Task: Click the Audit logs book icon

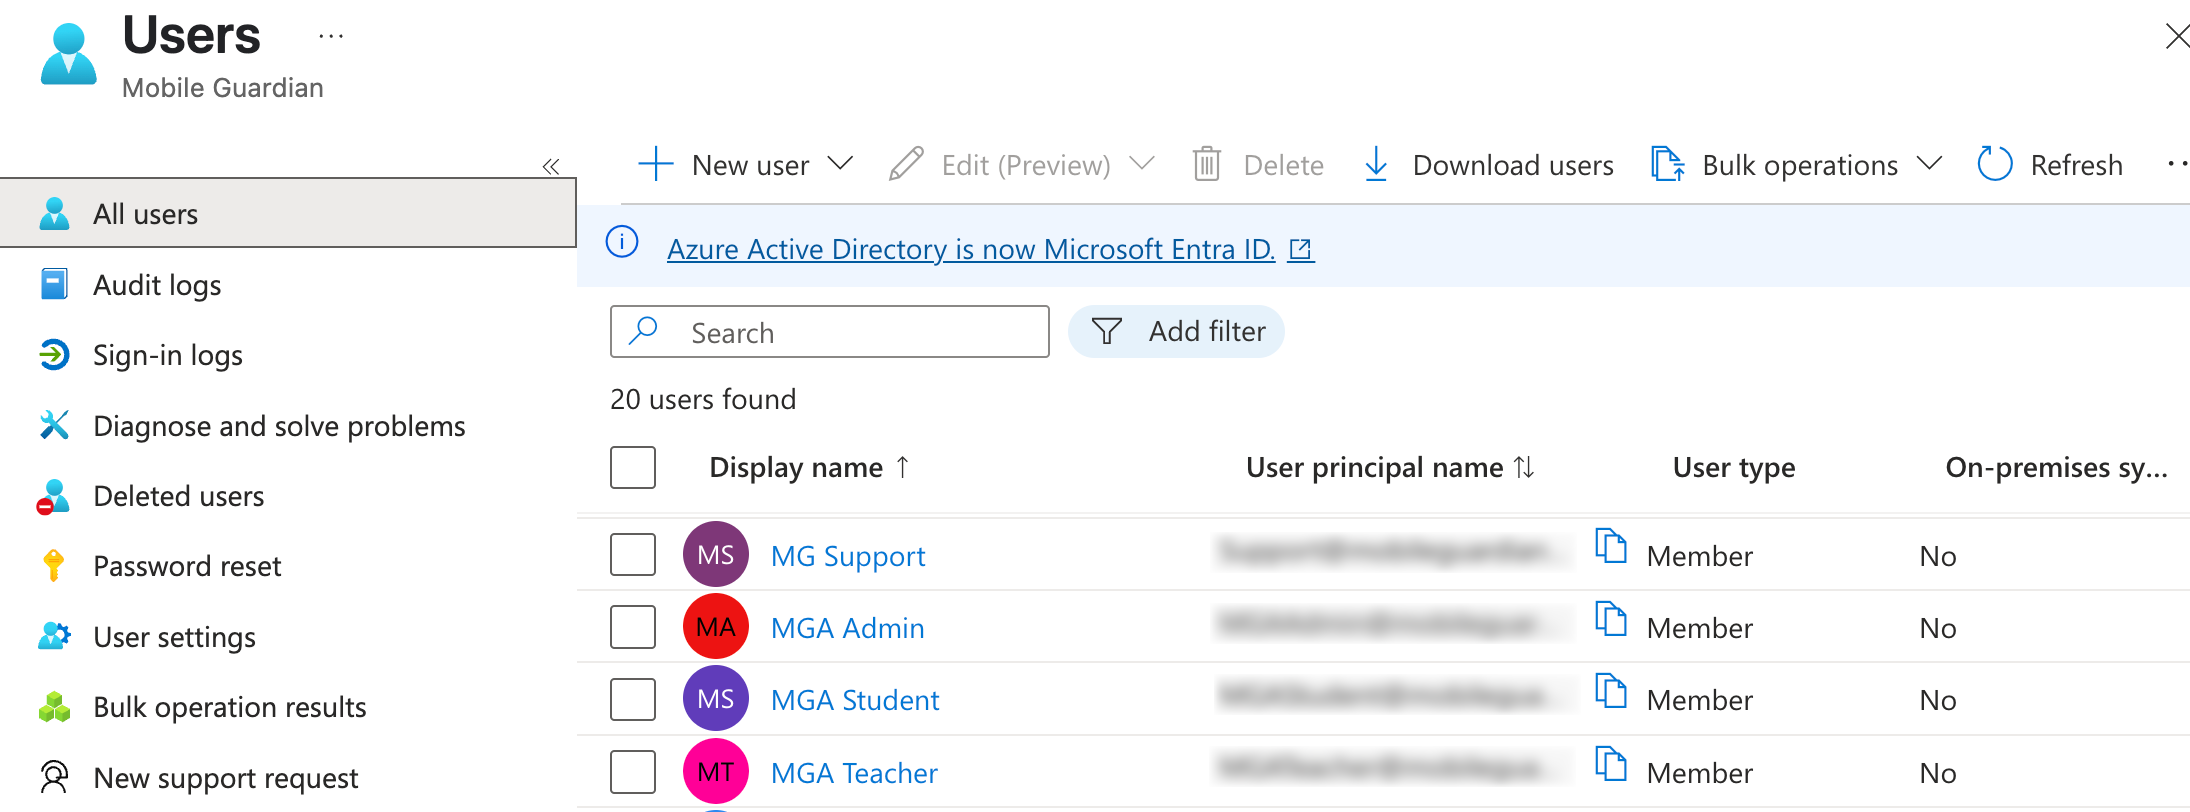Action: click(54, 284)
